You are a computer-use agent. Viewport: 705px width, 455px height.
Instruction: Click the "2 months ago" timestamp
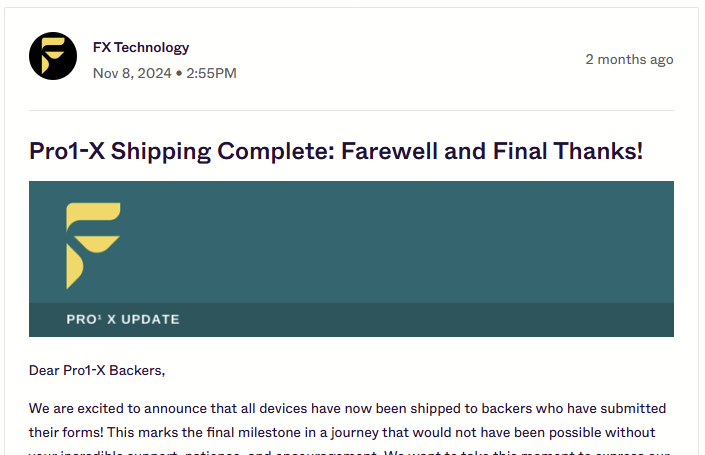point(629,59)
